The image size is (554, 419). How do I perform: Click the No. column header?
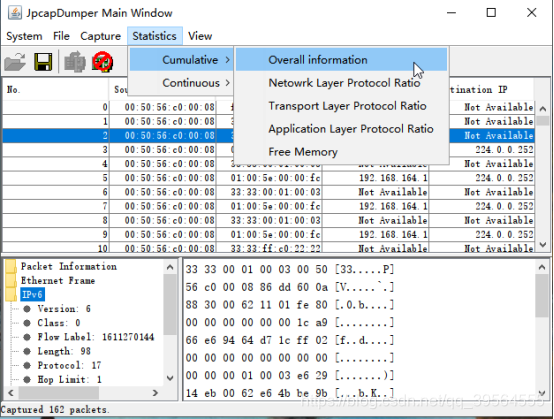point(55,89)
